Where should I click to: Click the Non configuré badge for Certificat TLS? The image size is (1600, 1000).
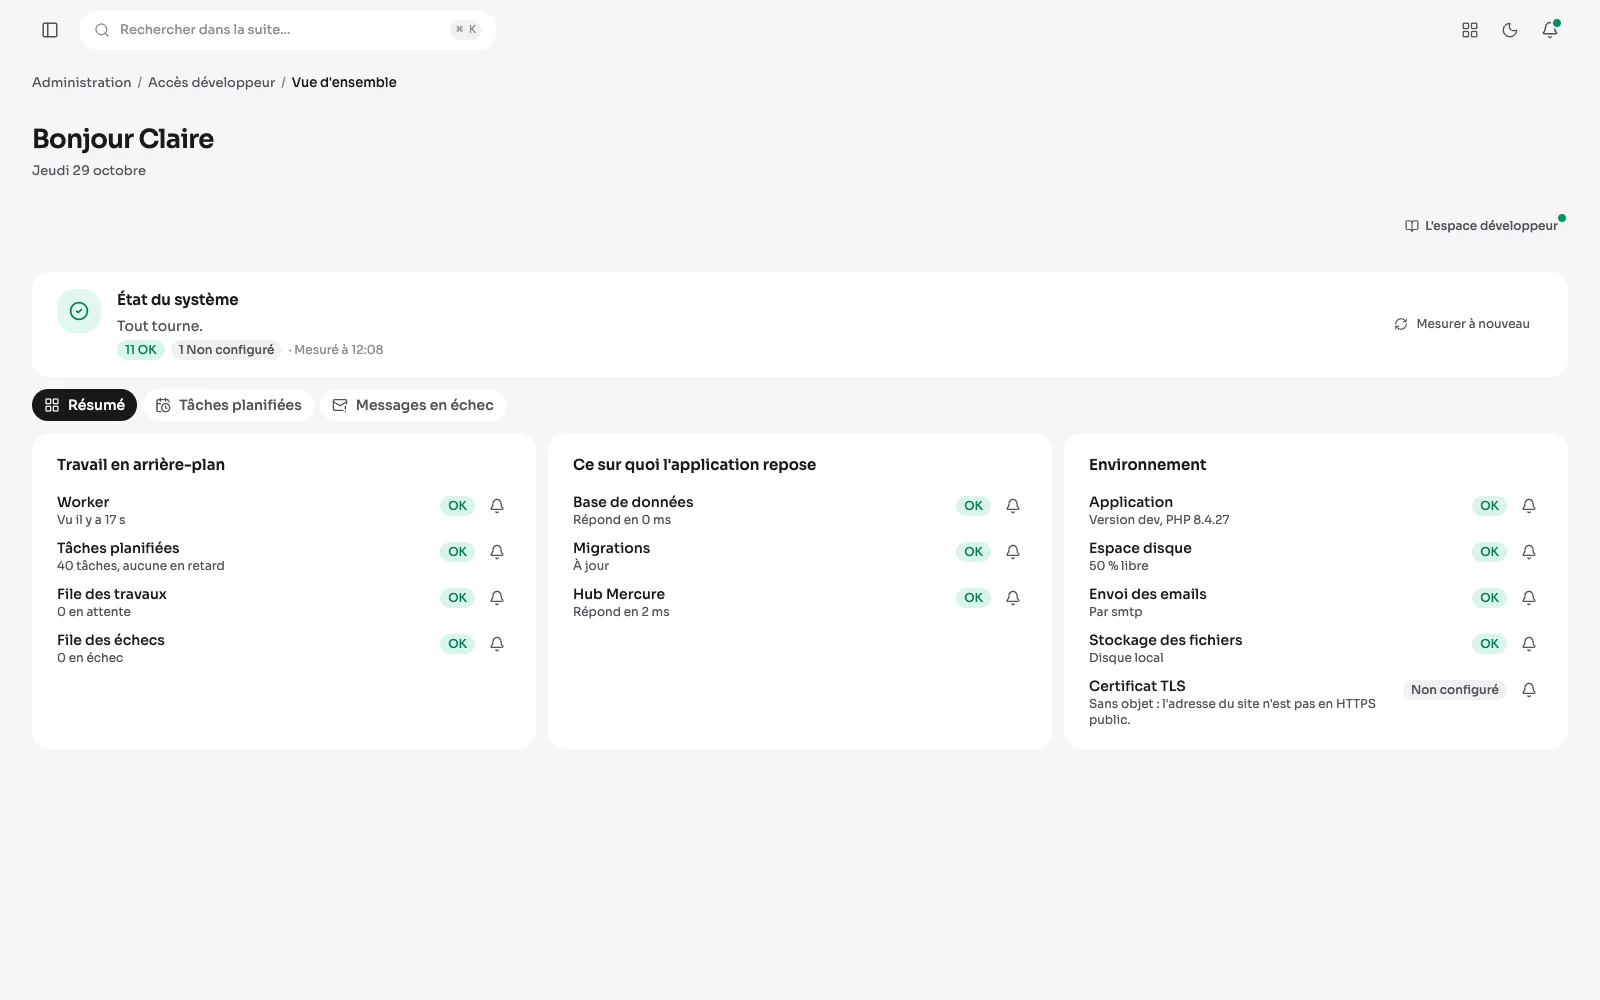pos(1455,690)
